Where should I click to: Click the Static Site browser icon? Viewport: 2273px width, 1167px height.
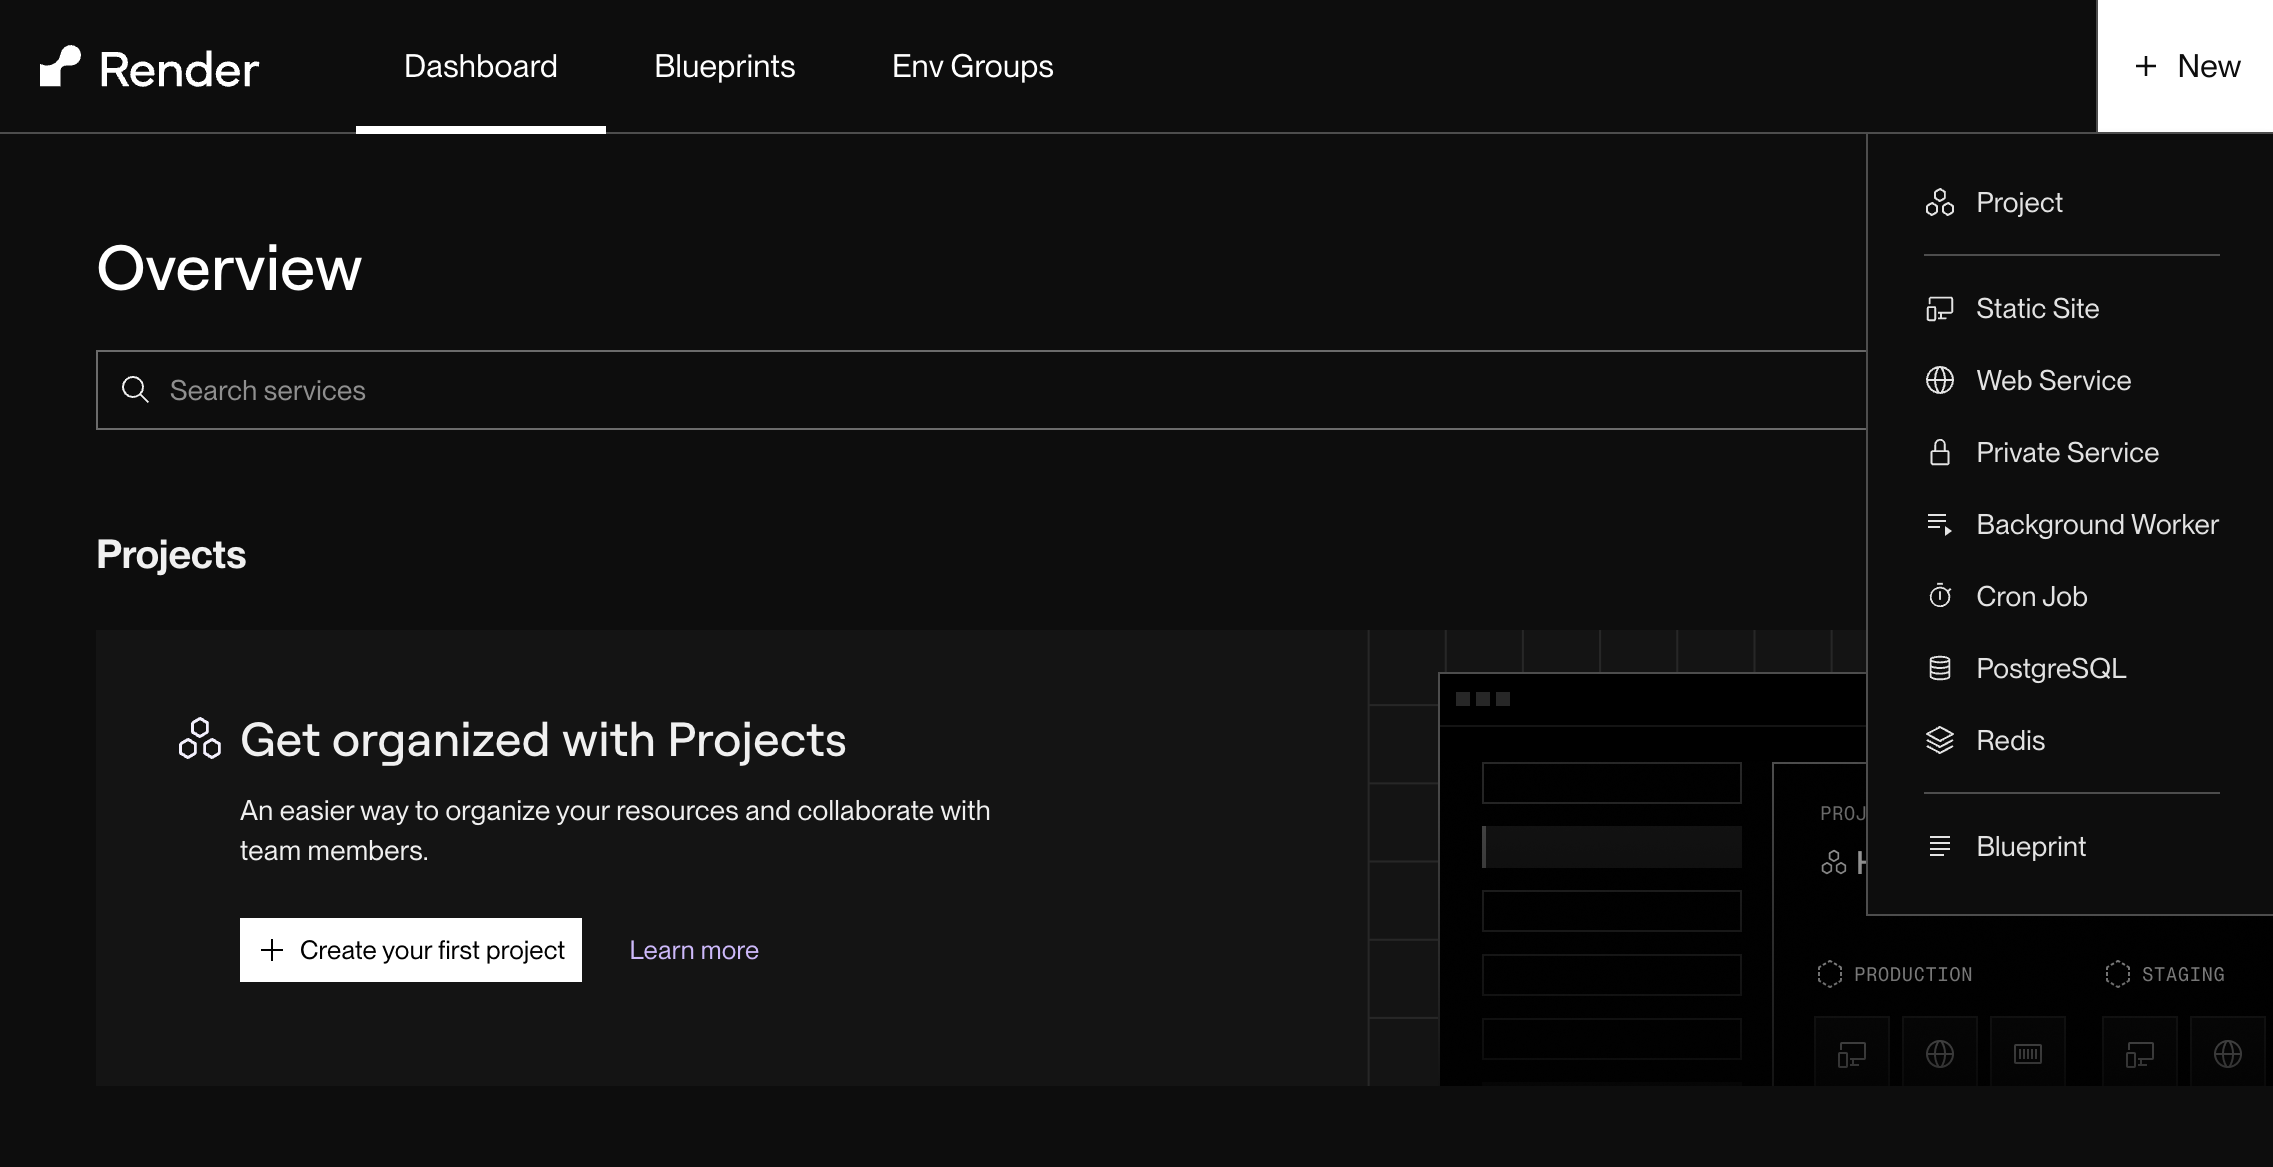(x=1941, y=309)
